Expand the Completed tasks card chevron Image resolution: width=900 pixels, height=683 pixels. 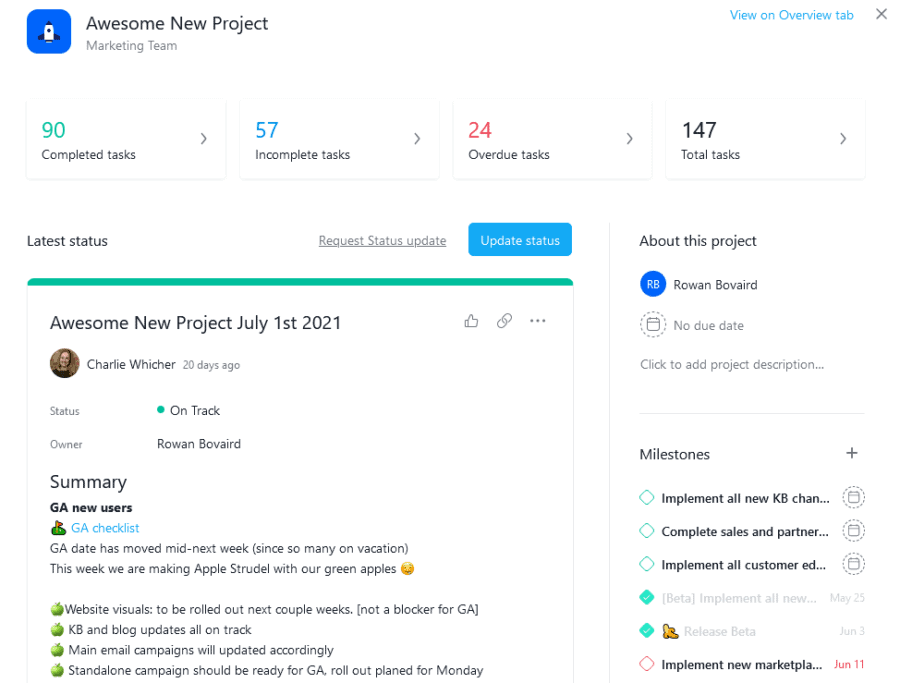coord(204,139)
